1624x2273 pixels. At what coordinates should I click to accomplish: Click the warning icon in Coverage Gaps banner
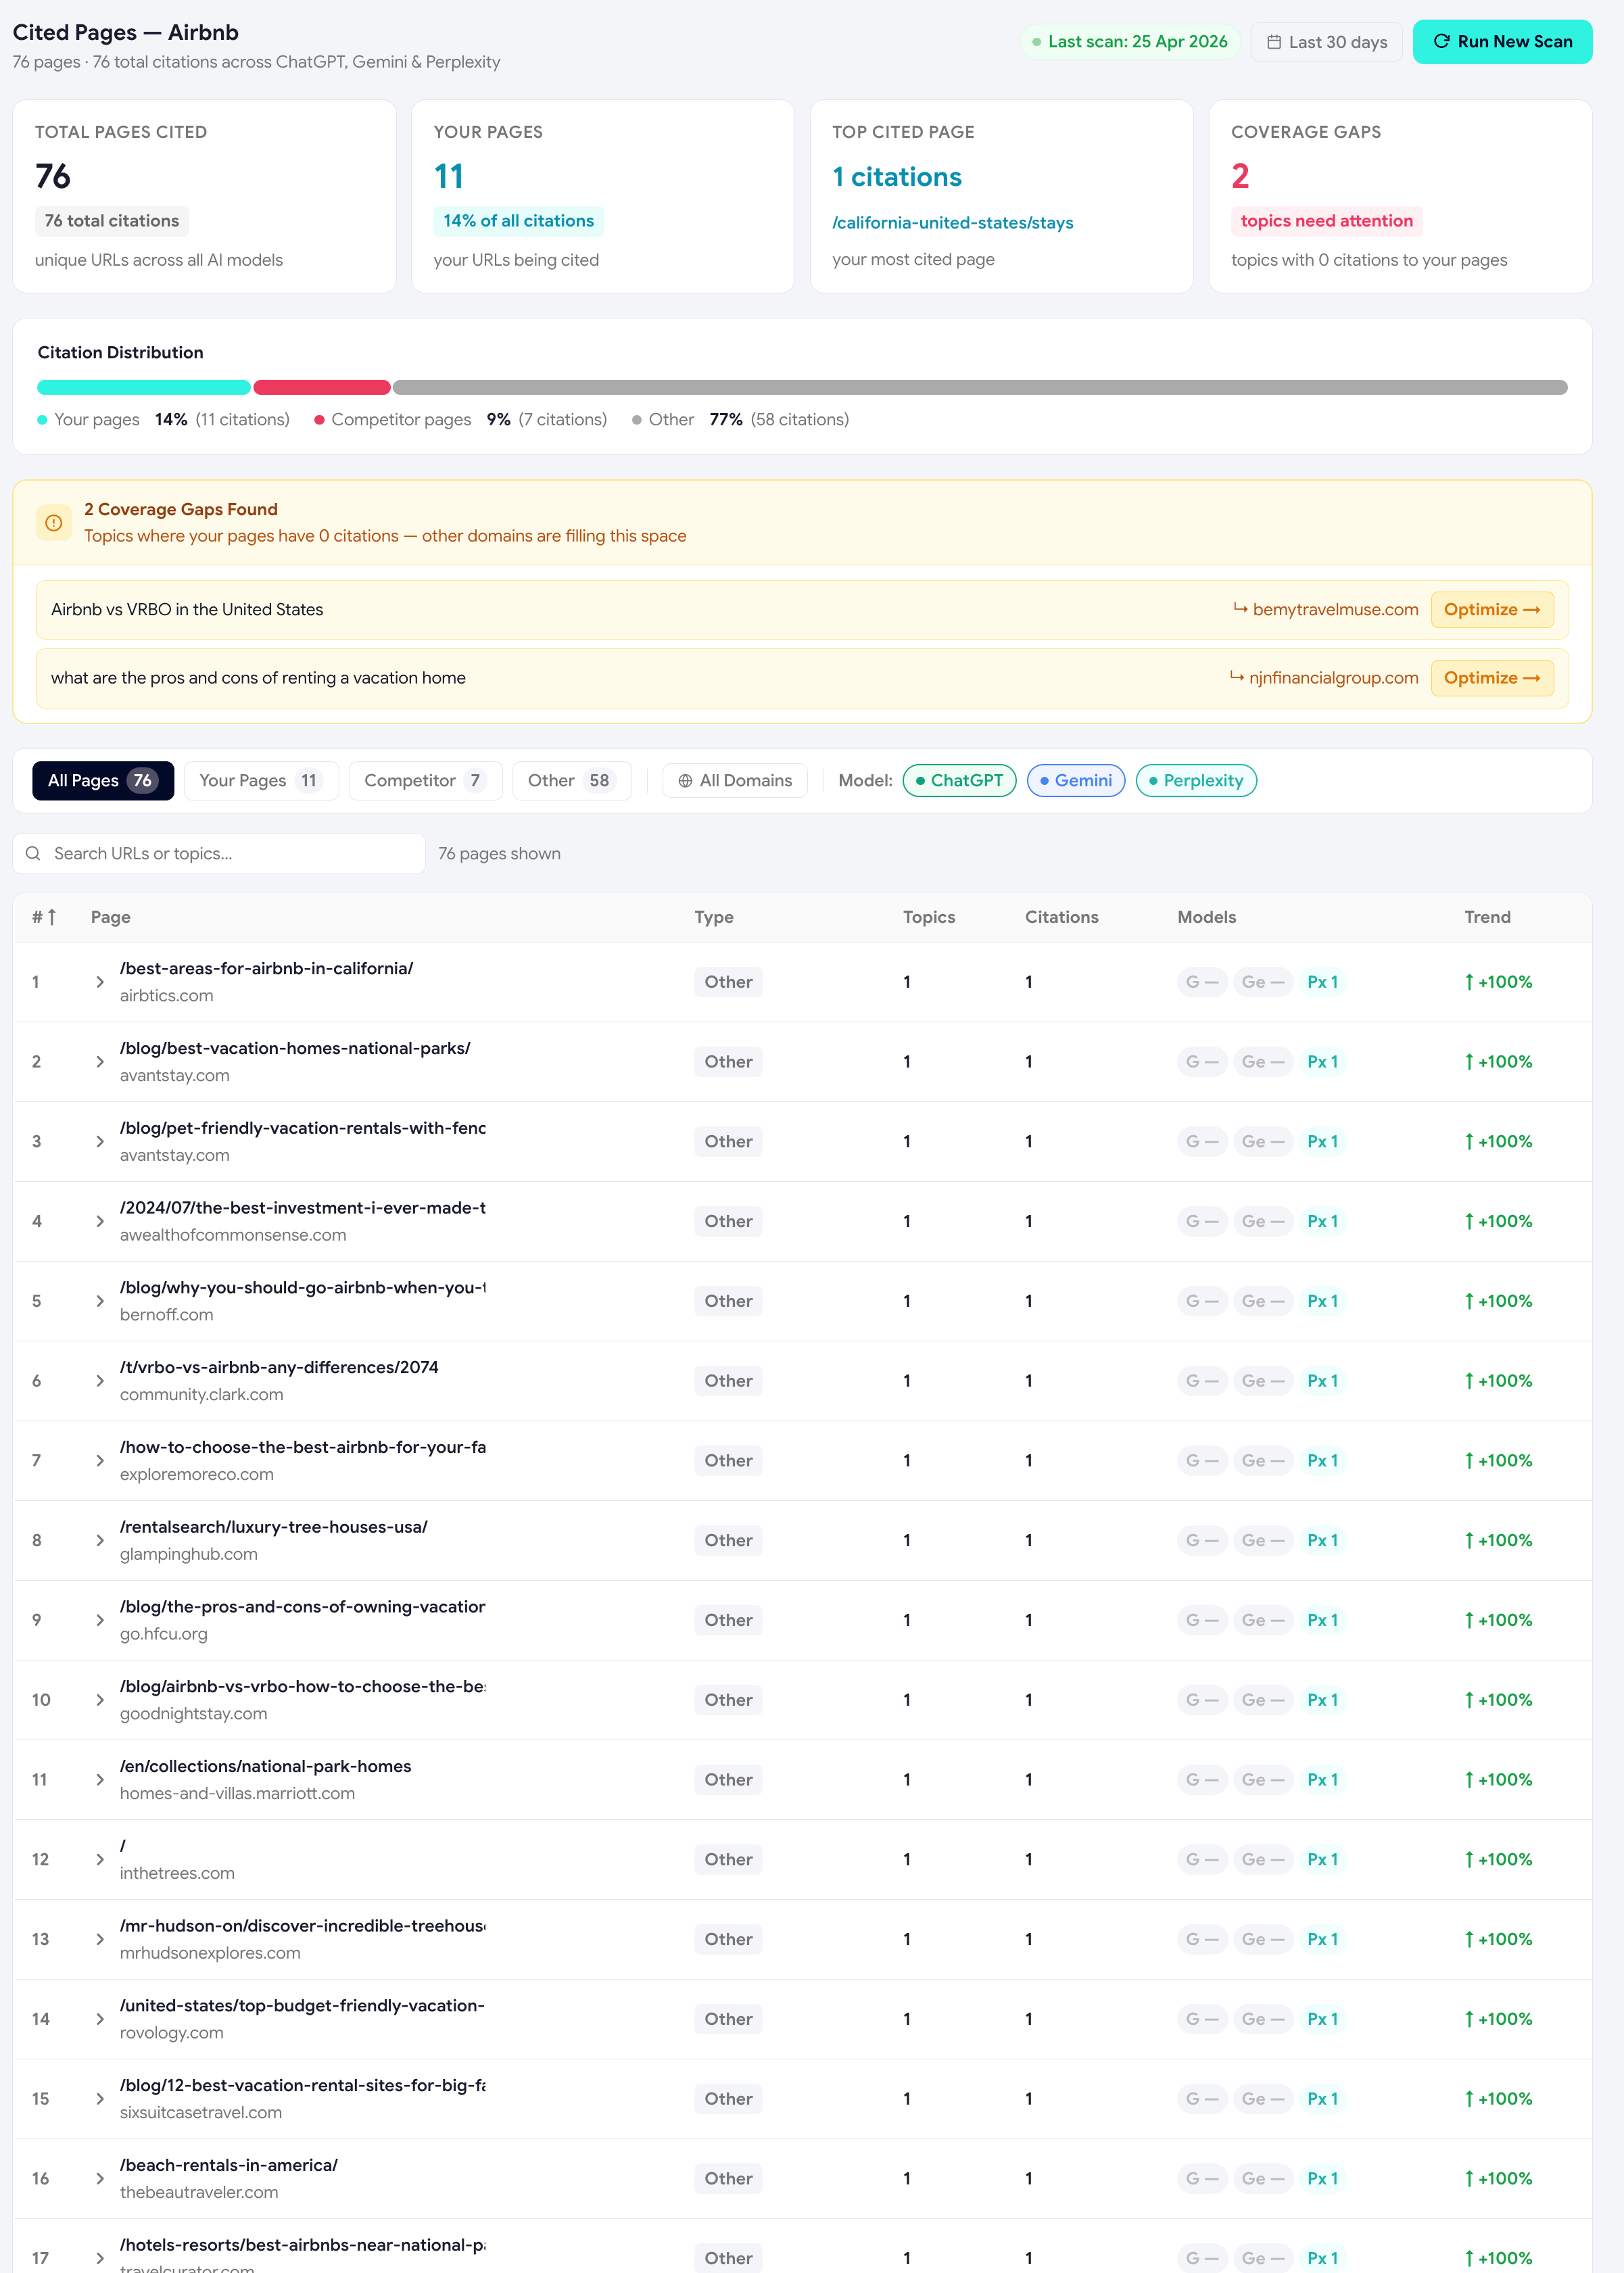point(54,523)
